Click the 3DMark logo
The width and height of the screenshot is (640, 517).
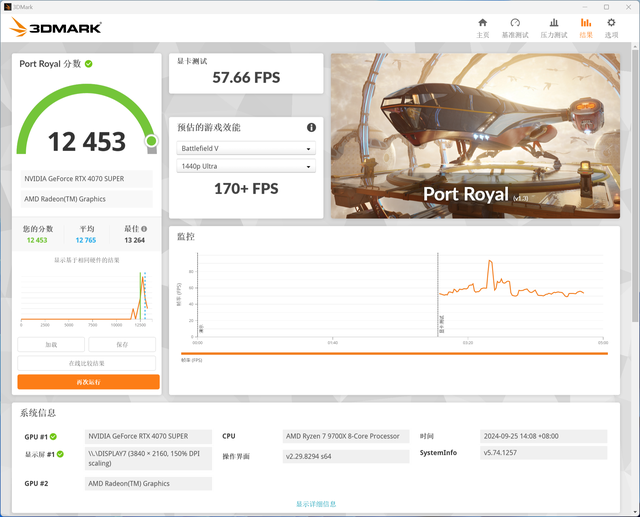pos(56,28)
